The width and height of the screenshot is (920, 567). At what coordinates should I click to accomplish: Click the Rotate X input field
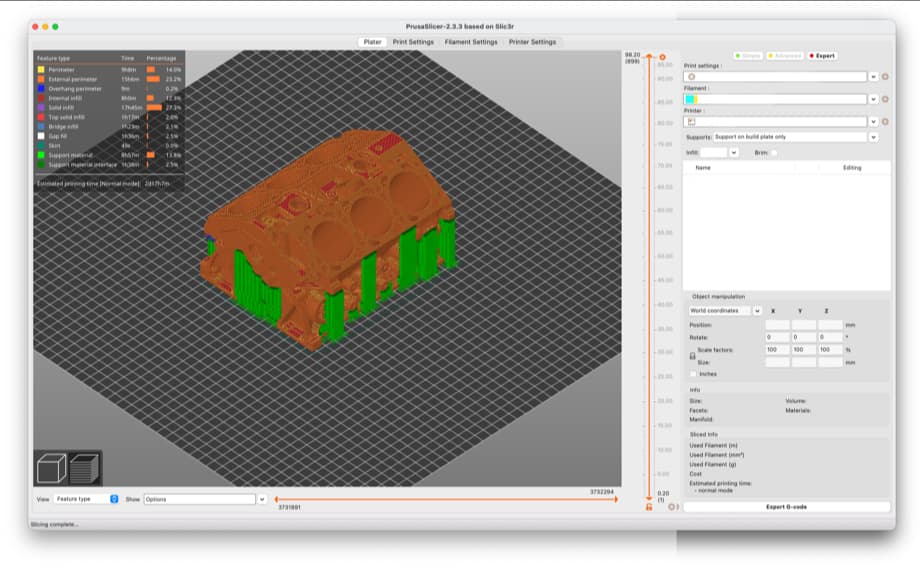[x=777, y=338]
